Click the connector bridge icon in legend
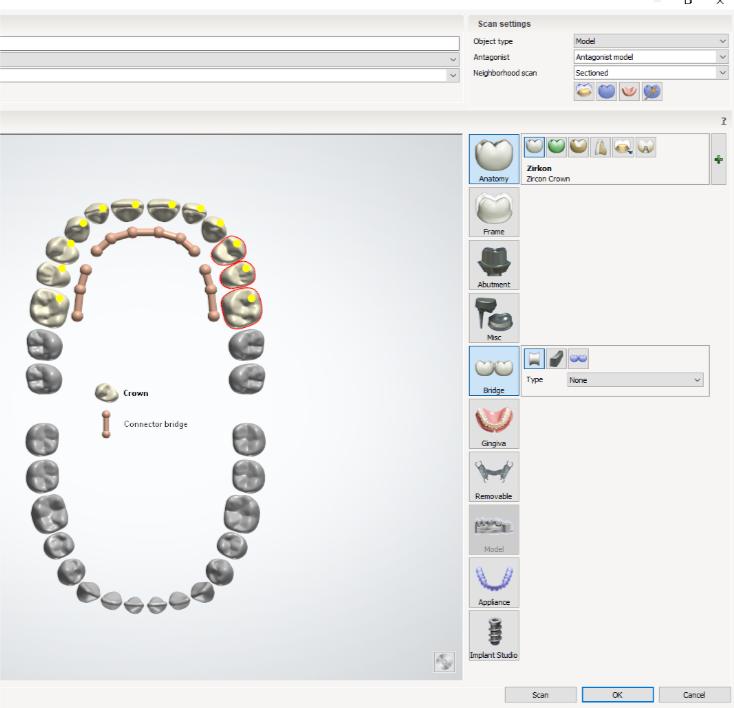 (106, 424)
